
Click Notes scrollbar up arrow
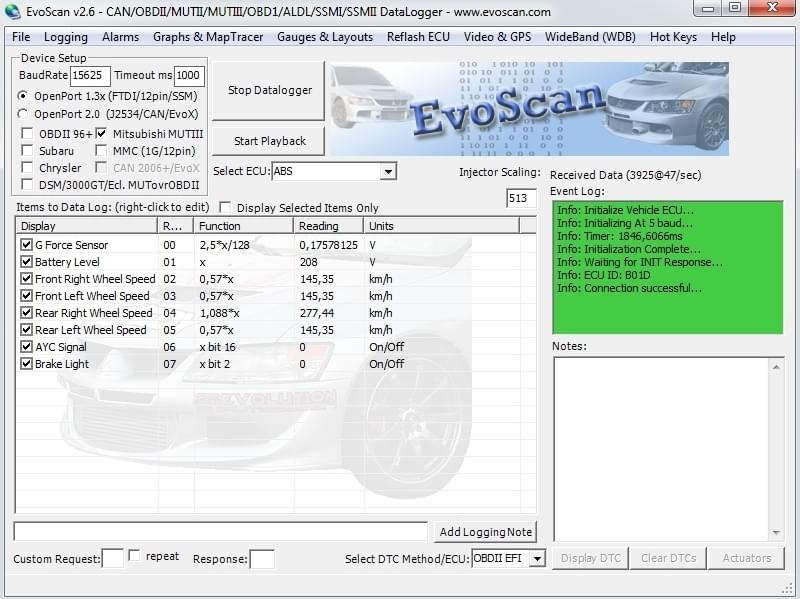(x=776, y=367)
